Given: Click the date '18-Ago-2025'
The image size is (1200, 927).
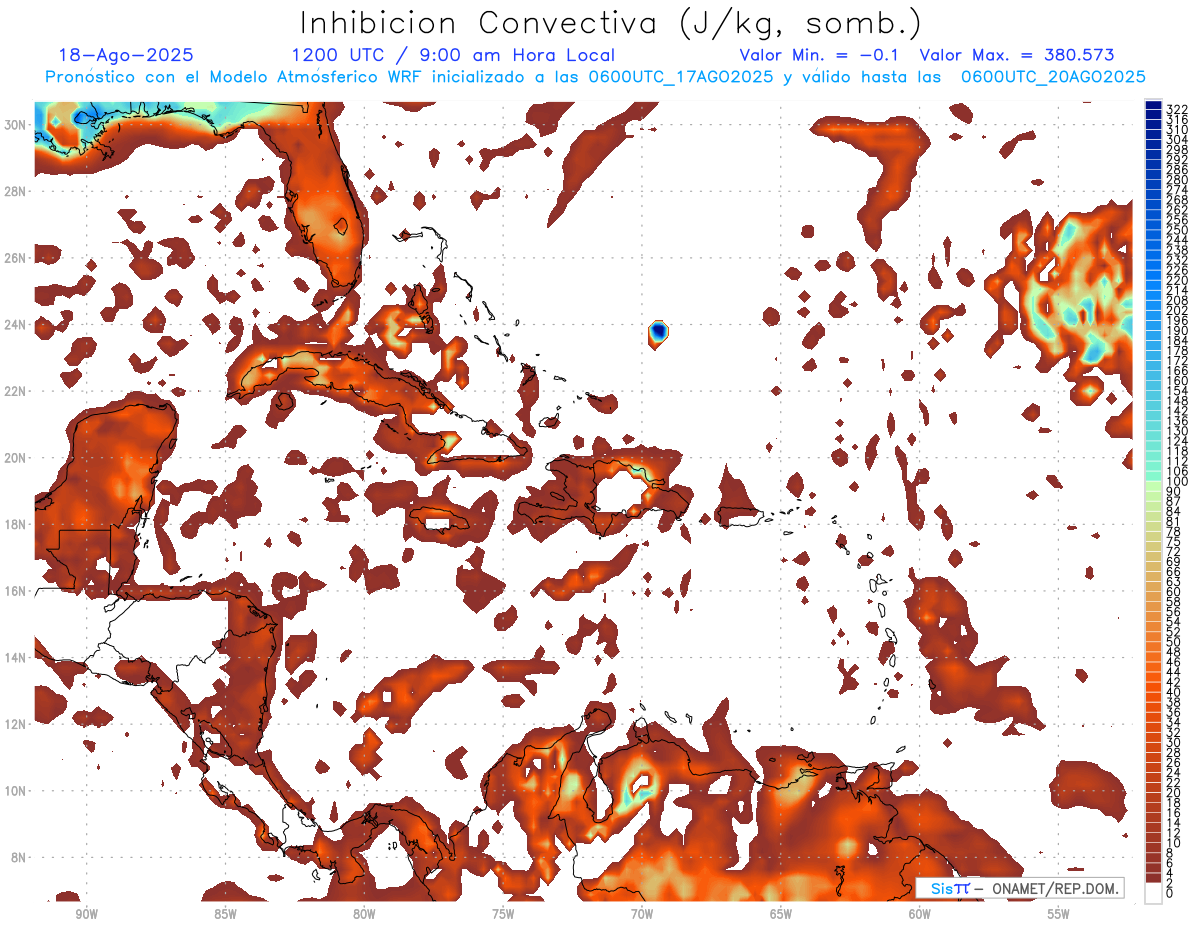Looking at the screenshot, I should point(126,56).
